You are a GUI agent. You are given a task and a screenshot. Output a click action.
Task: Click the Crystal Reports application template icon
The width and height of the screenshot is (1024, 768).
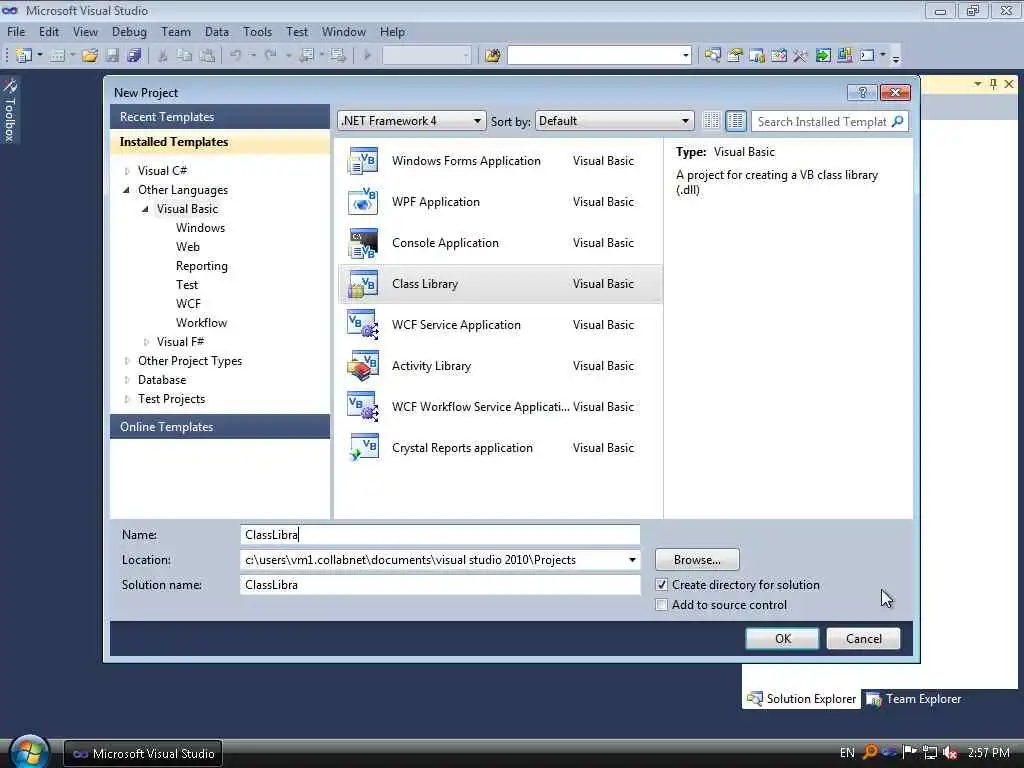pyautogui.click(x=363, y=448)
